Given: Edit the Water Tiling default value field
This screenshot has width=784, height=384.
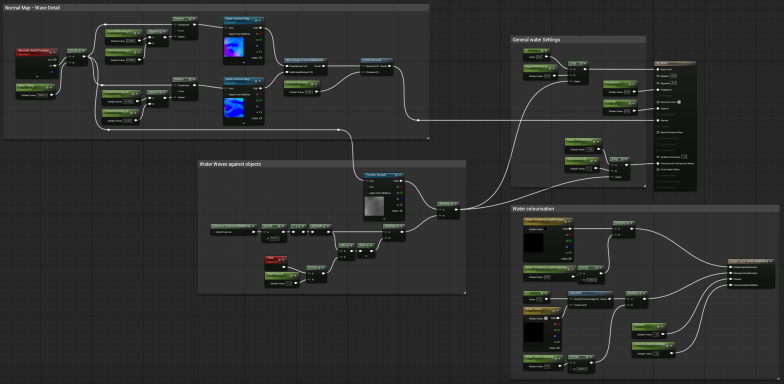Looking at the screenshot, I should pyautogui.click(x=42, y=95).
